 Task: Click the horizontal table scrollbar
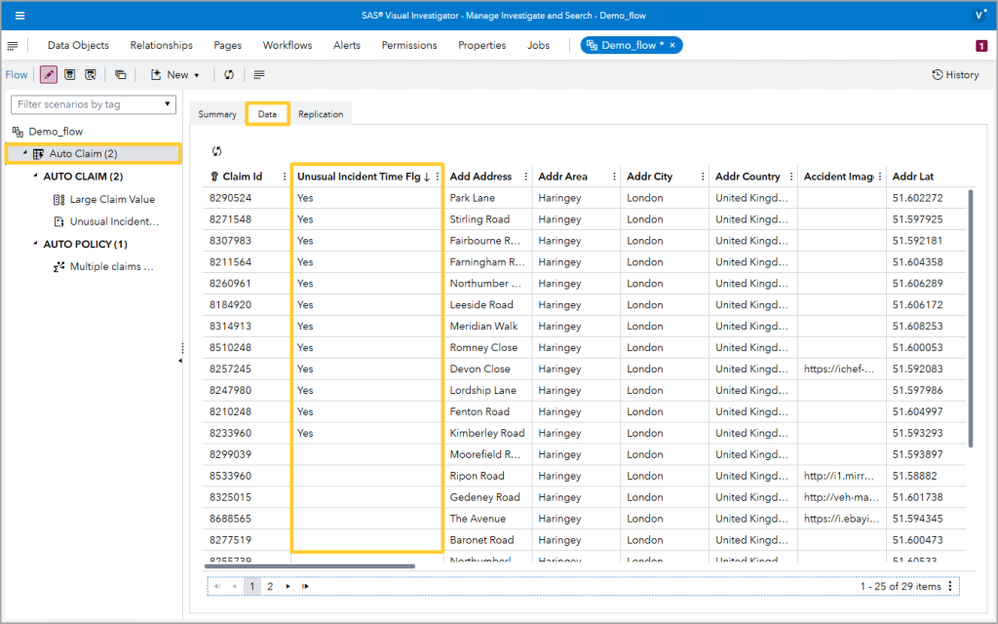309,565
